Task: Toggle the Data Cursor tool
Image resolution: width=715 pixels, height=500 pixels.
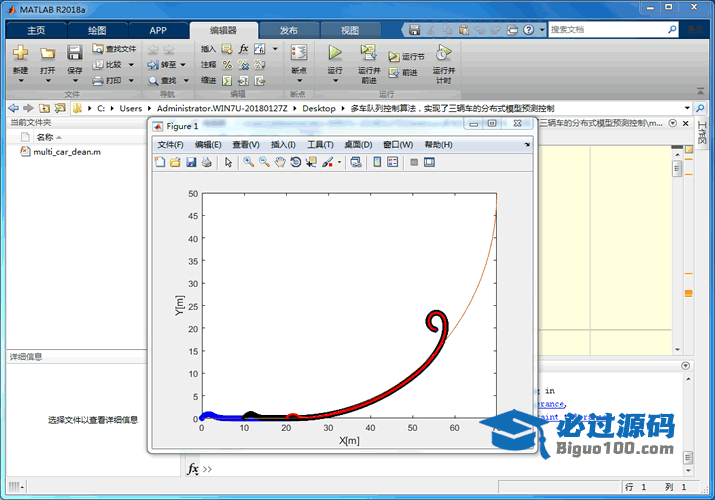Action: [x=311, y=162]
